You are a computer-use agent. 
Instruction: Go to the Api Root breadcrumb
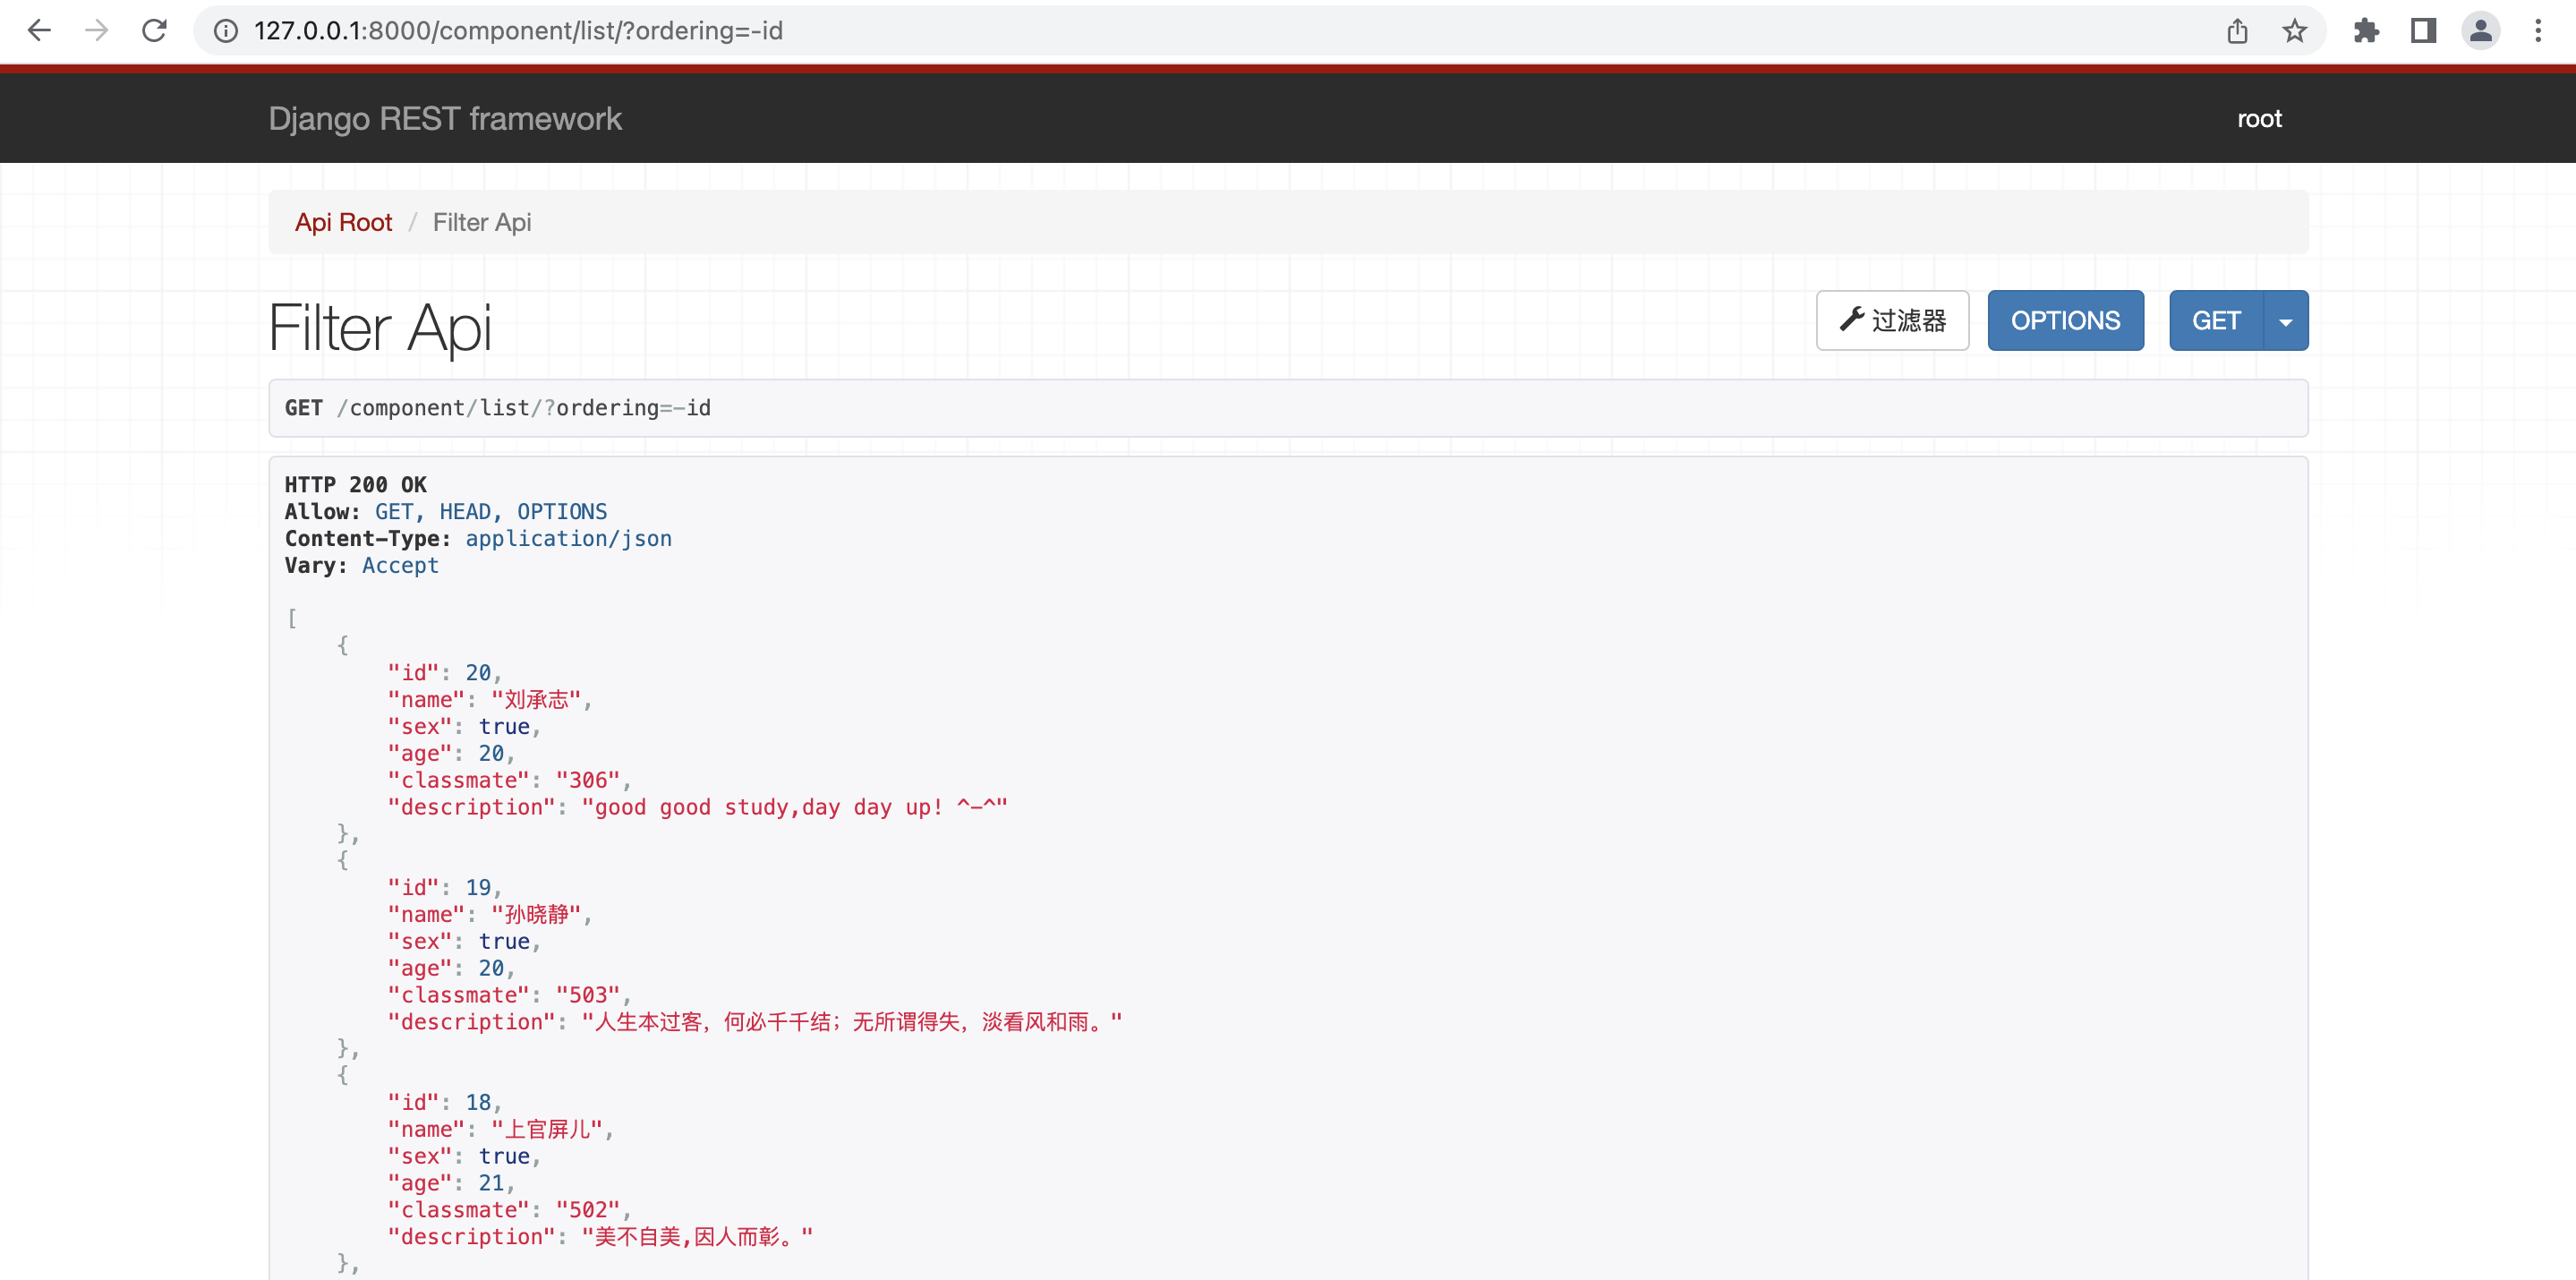tap(343, 222)
